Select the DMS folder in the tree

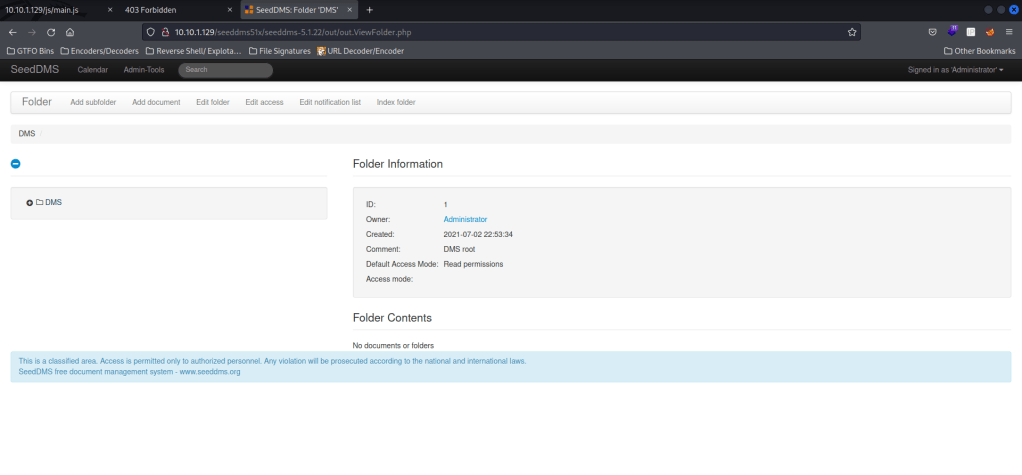click(53, 203)
